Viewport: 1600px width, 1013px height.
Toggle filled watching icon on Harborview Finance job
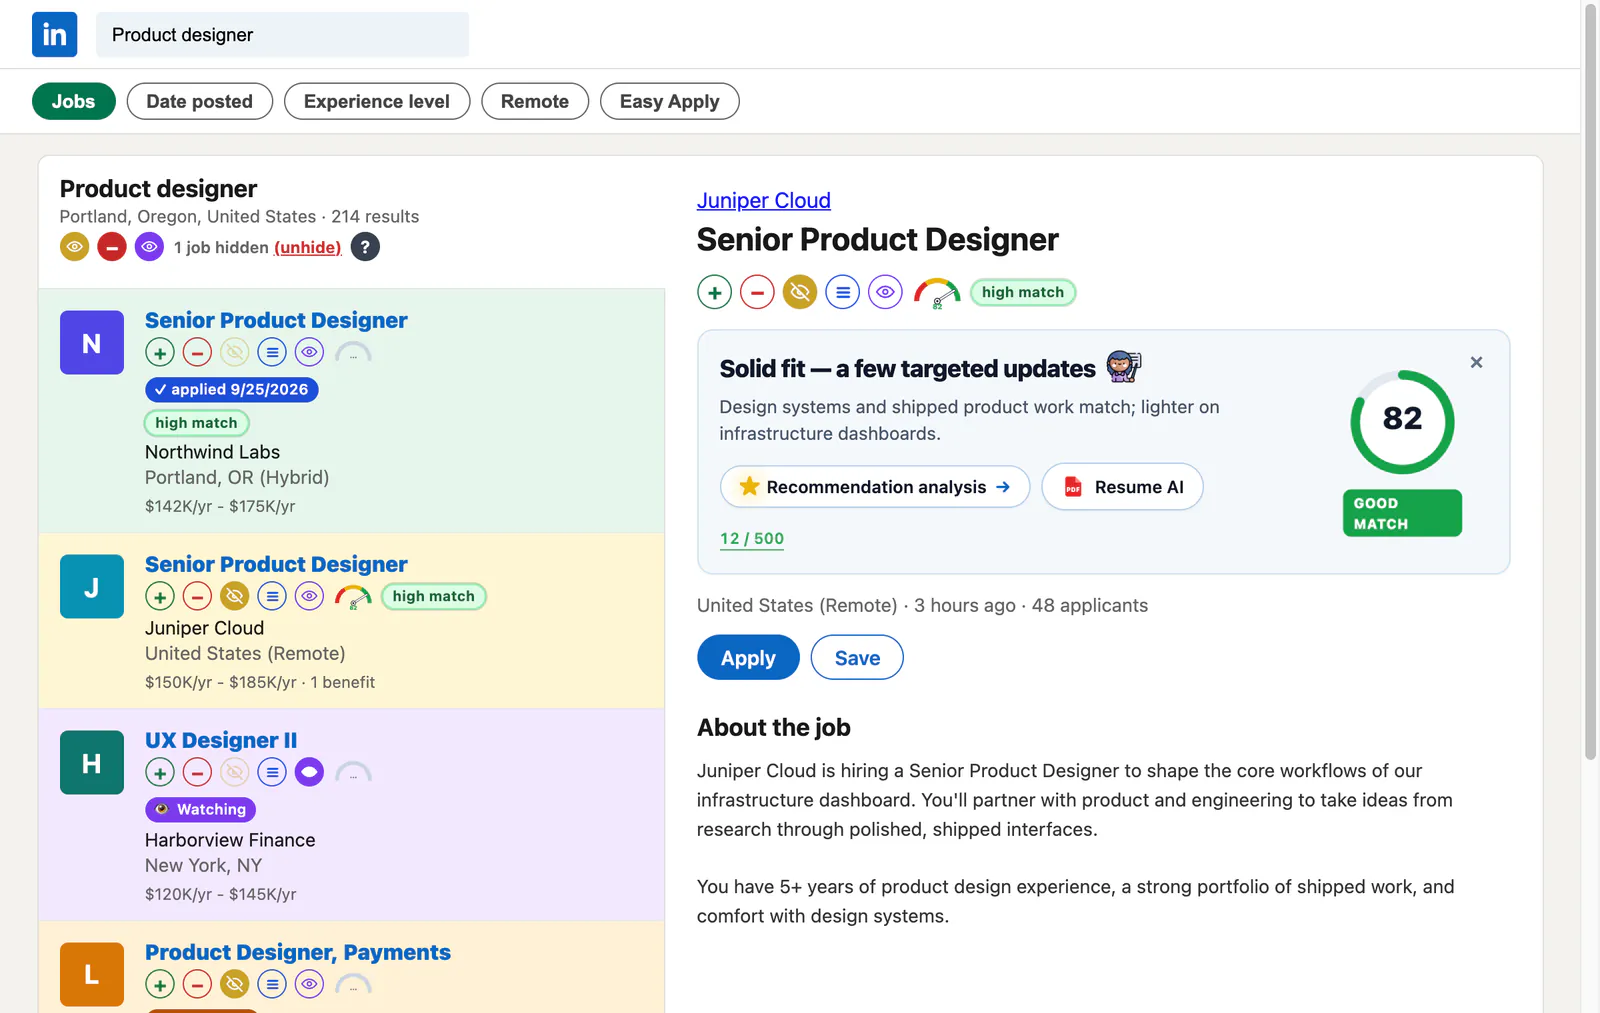tap(310, 772)
